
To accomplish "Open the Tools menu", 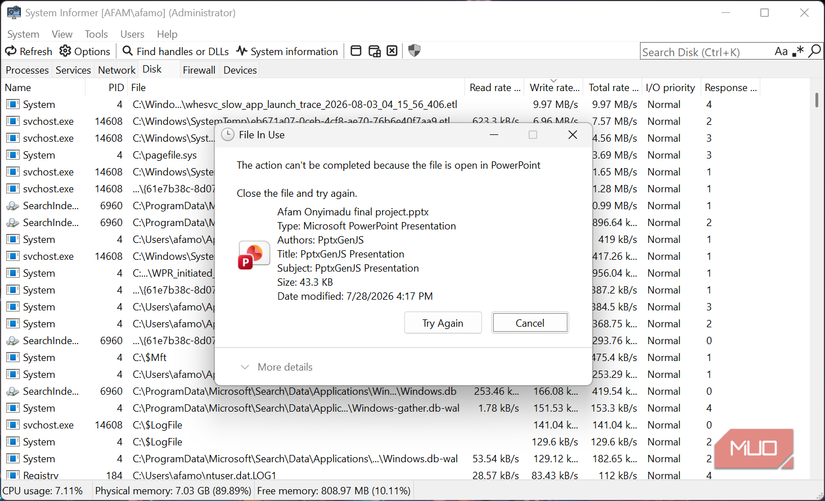I will pos(96,34).
